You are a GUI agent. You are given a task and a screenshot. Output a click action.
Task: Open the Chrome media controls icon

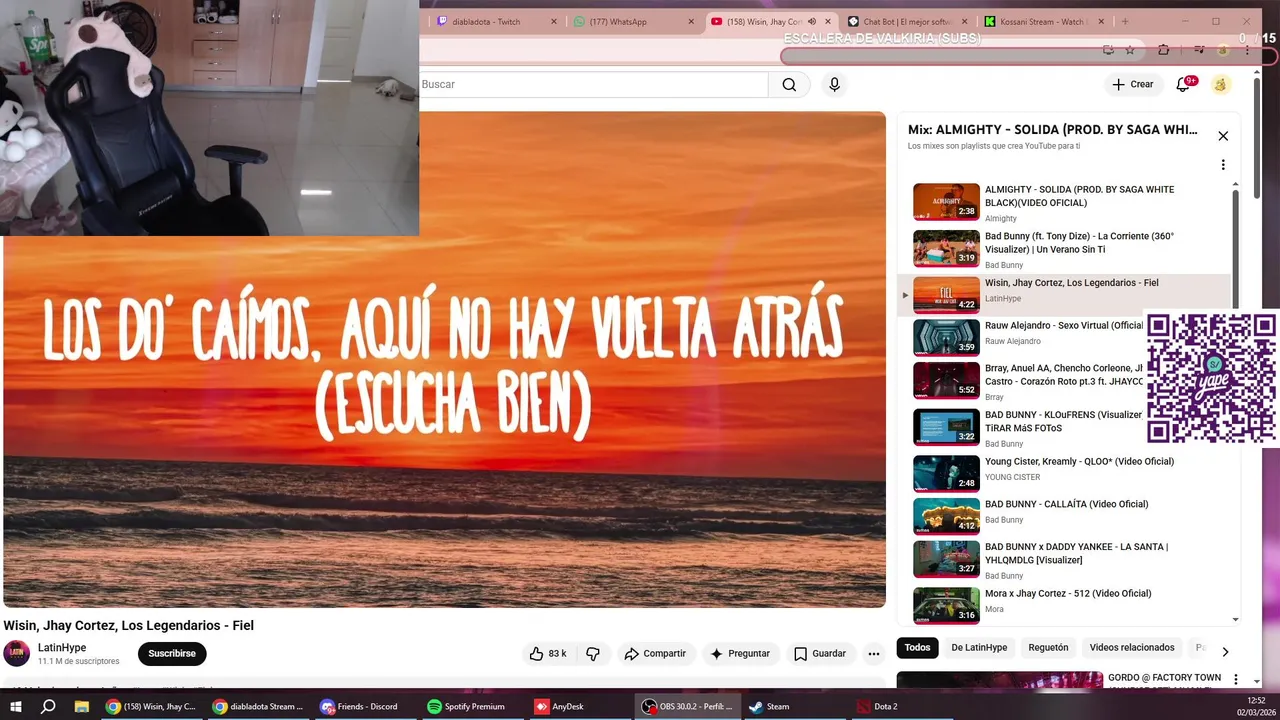[x=1198, y=50]
